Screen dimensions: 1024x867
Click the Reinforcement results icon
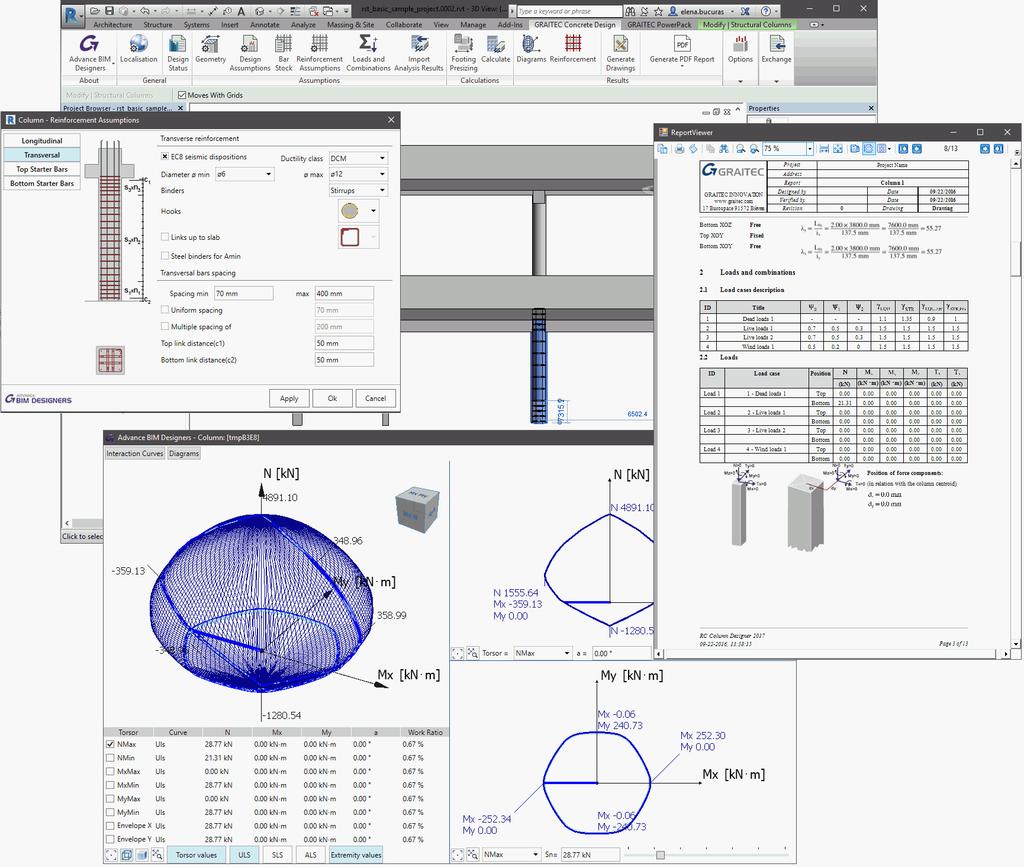pyautogui.click(x=573, y=44)
